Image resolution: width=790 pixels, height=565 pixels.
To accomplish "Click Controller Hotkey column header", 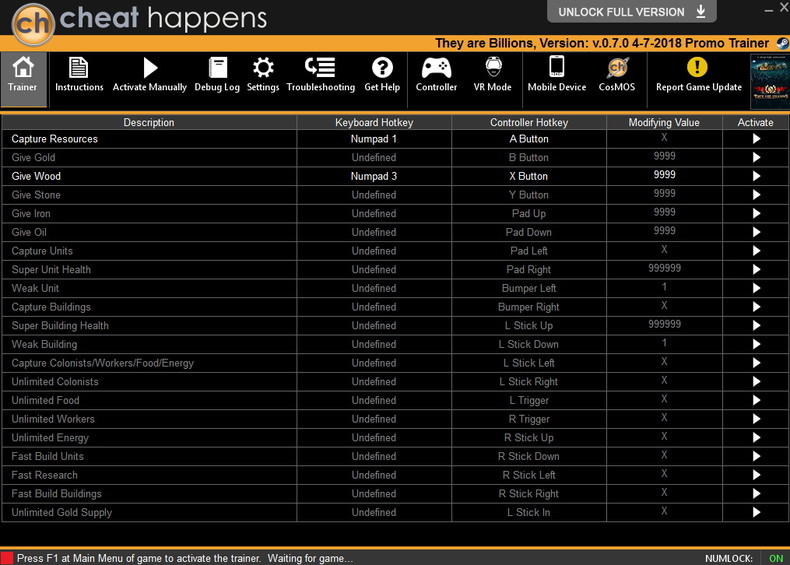I will point(529,122).
